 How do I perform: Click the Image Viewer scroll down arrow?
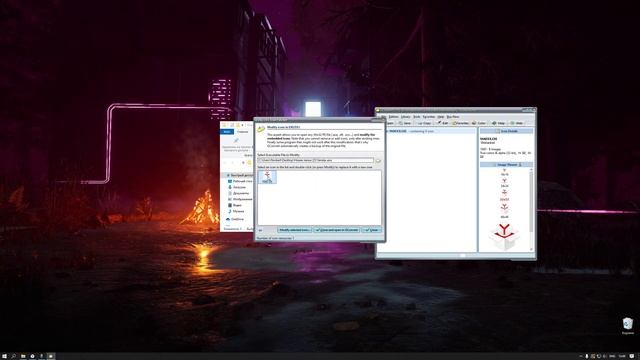[531, 249]
